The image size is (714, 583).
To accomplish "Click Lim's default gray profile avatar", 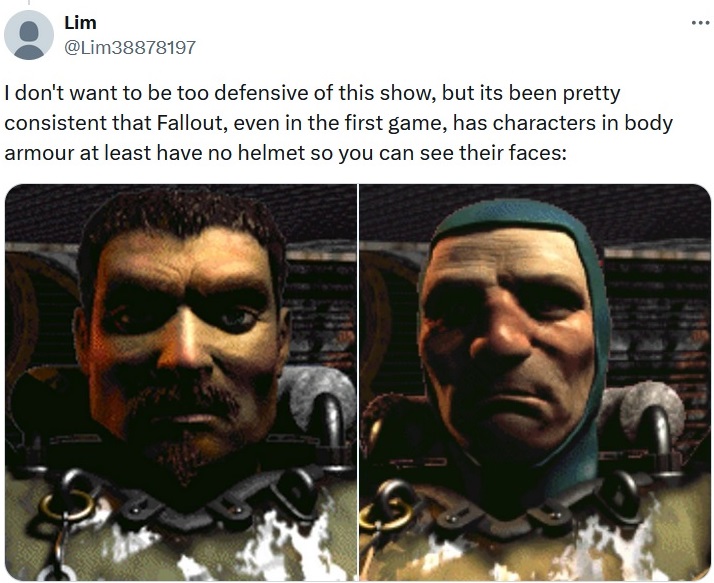I will coord(29,35).
